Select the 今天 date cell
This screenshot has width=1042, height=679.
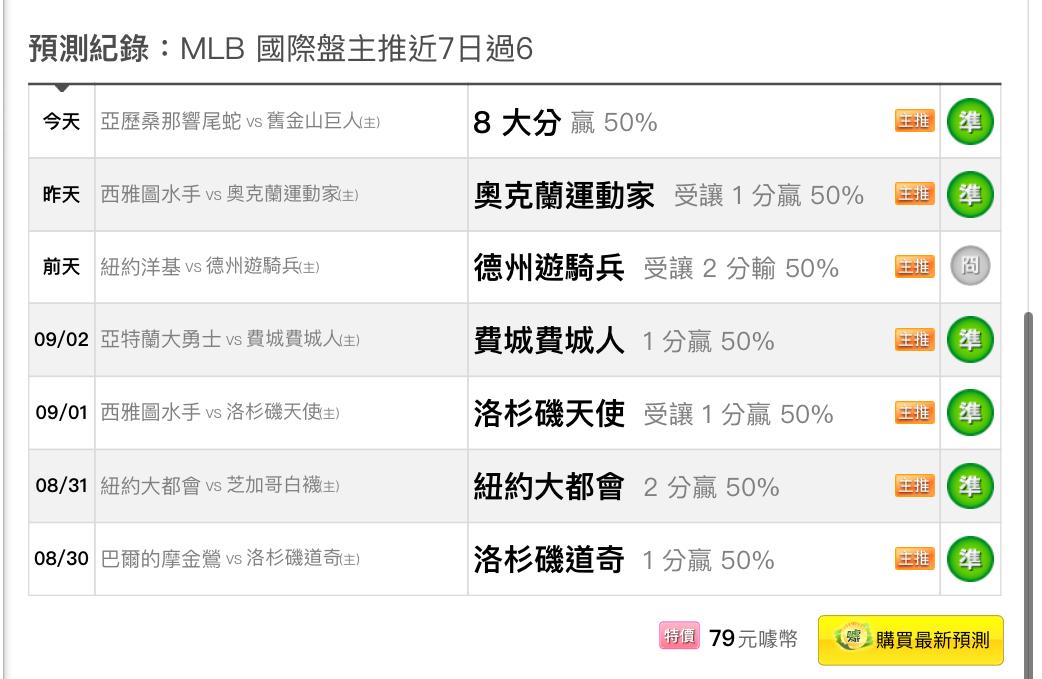(61, 122)
